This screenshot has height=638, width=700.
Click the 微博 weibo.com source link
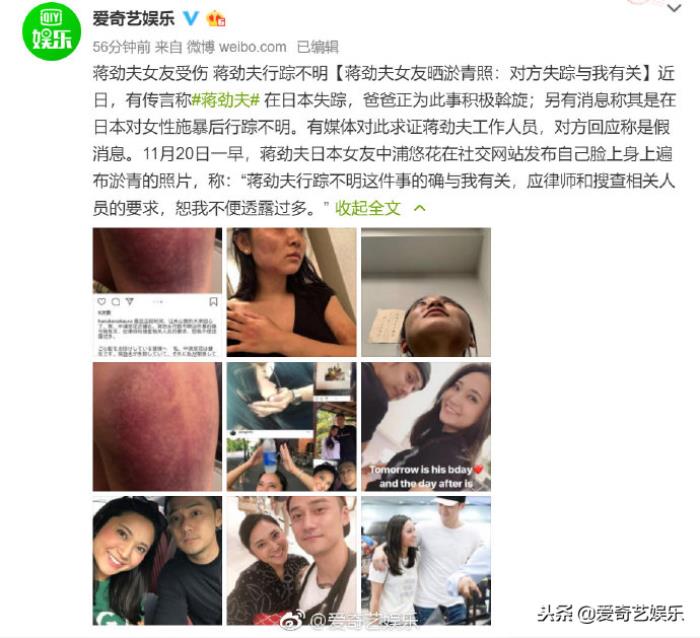tap(236, 47)
